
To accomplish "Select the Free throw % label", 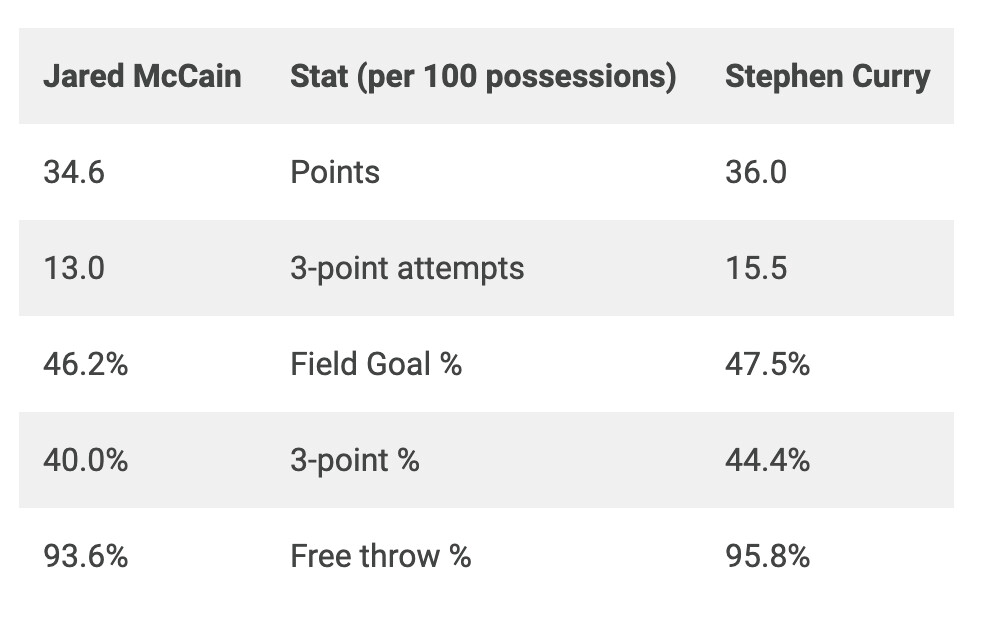I will pos(380,556).
